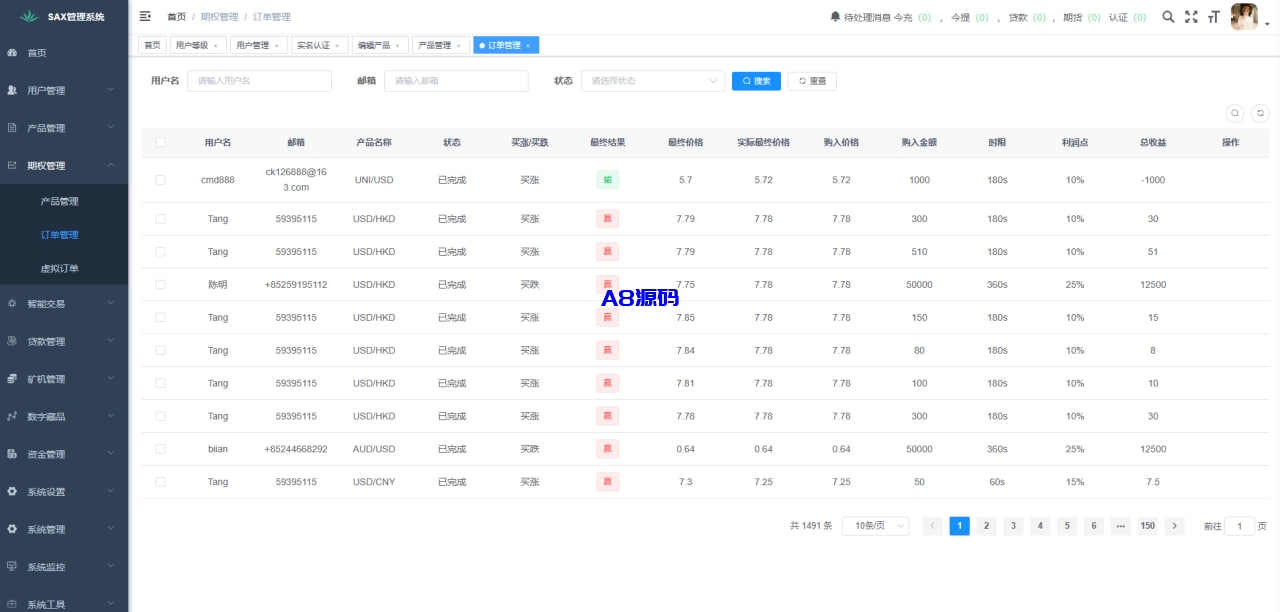Click the 系统监控 monitor icon in the sidebar
Screen dimensions: 1280x612
(x=12, y=567)
